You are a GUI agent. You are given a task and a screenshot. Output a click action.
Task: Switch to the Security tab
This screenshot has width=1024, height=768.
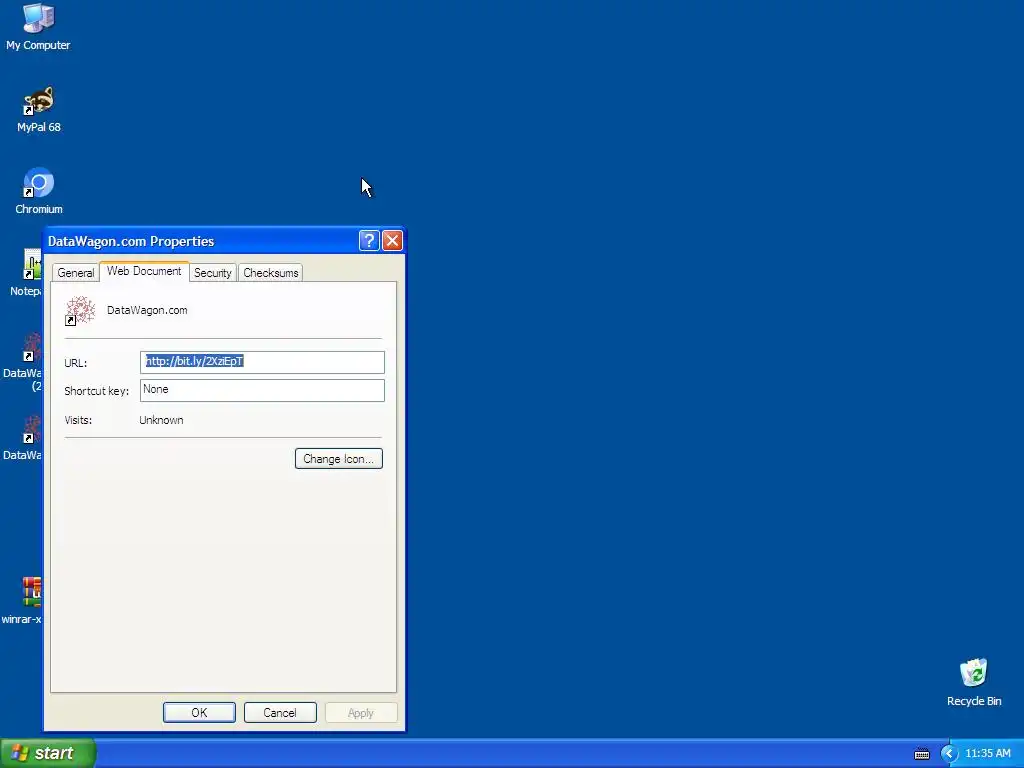[212, 273]
